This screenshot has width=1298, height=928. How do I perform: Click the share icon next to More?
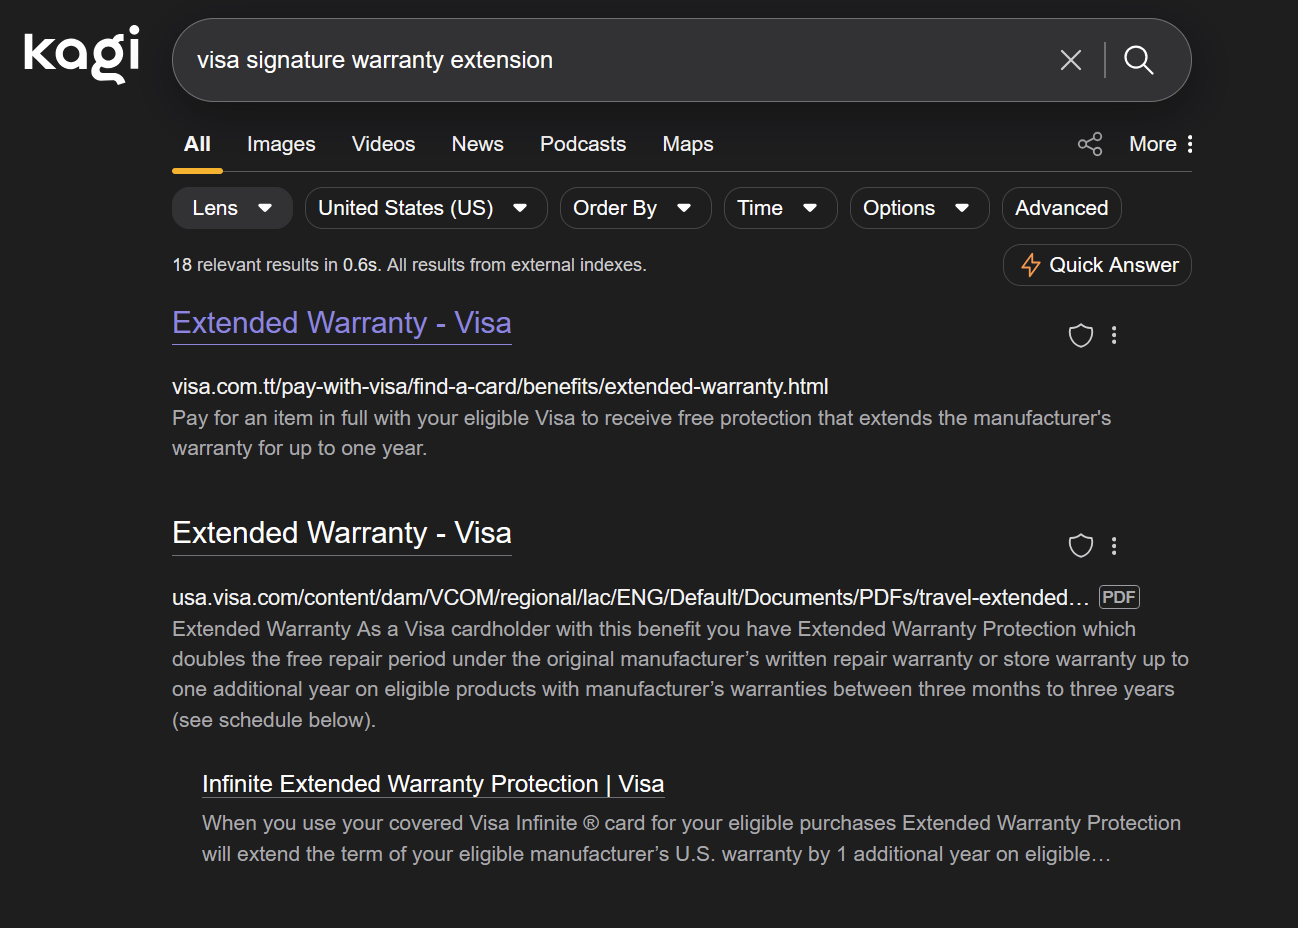(x=1089, y=144)
